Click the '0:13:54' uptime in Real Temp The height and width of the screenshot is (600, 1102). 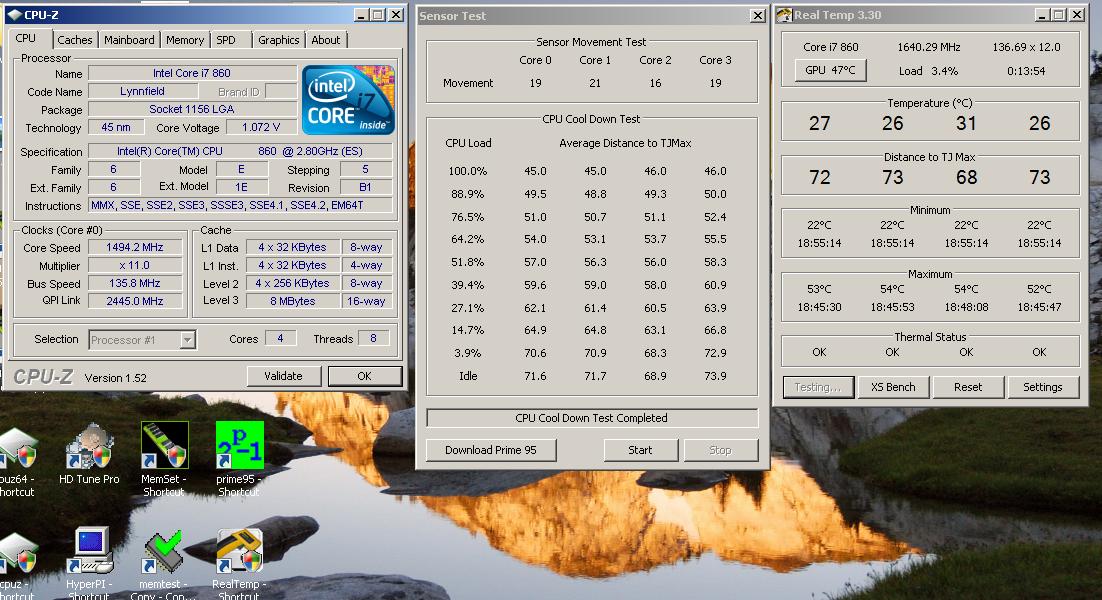pyautogui.click(x=1026, y=71)
